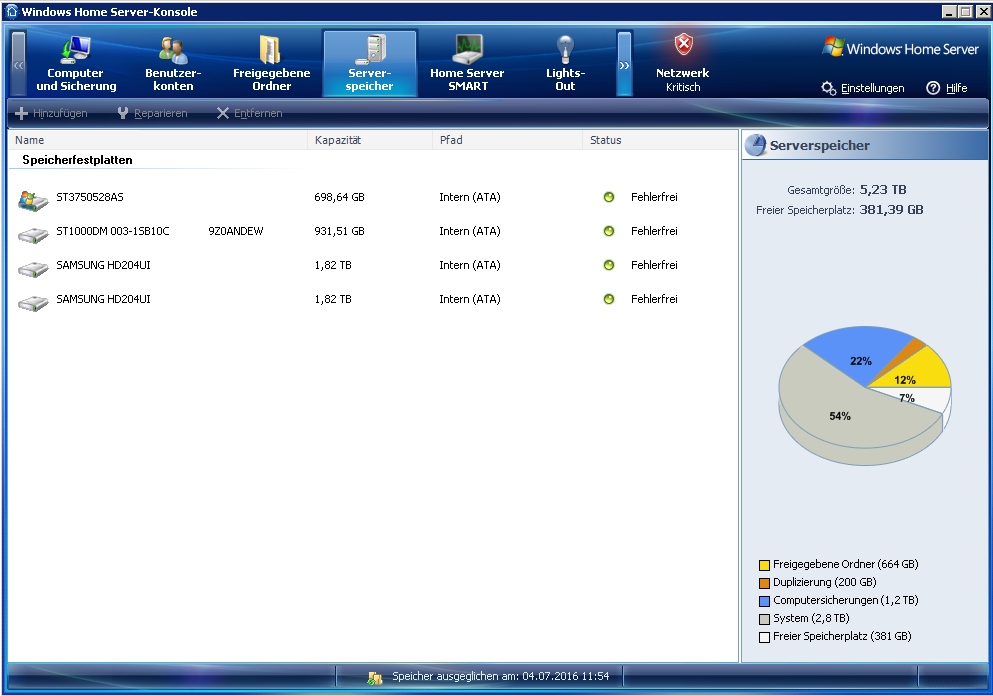Click free space value 381,39 GB
Screen dimensions: 993x696
pyautogui.click(x=891, y=210)
